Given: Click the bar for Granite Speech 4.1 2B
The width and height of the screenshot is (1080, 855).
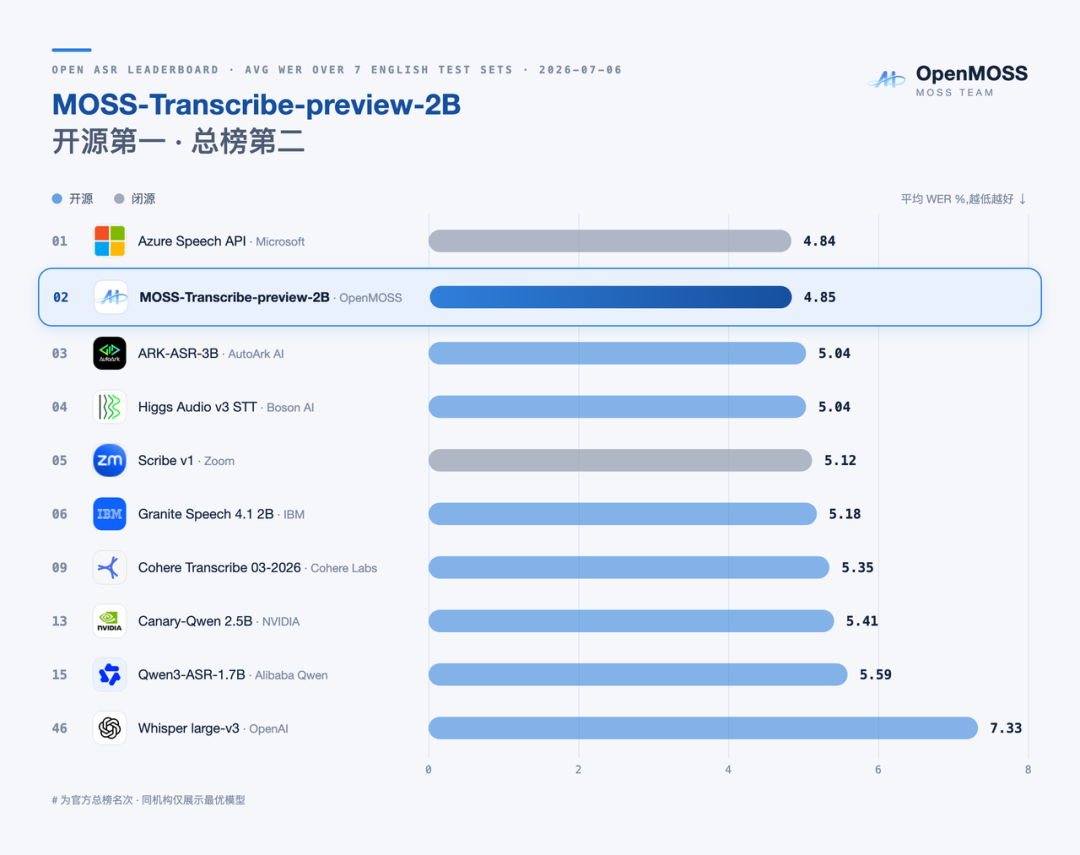Looking at the screenshot, I should click(623, 514).
